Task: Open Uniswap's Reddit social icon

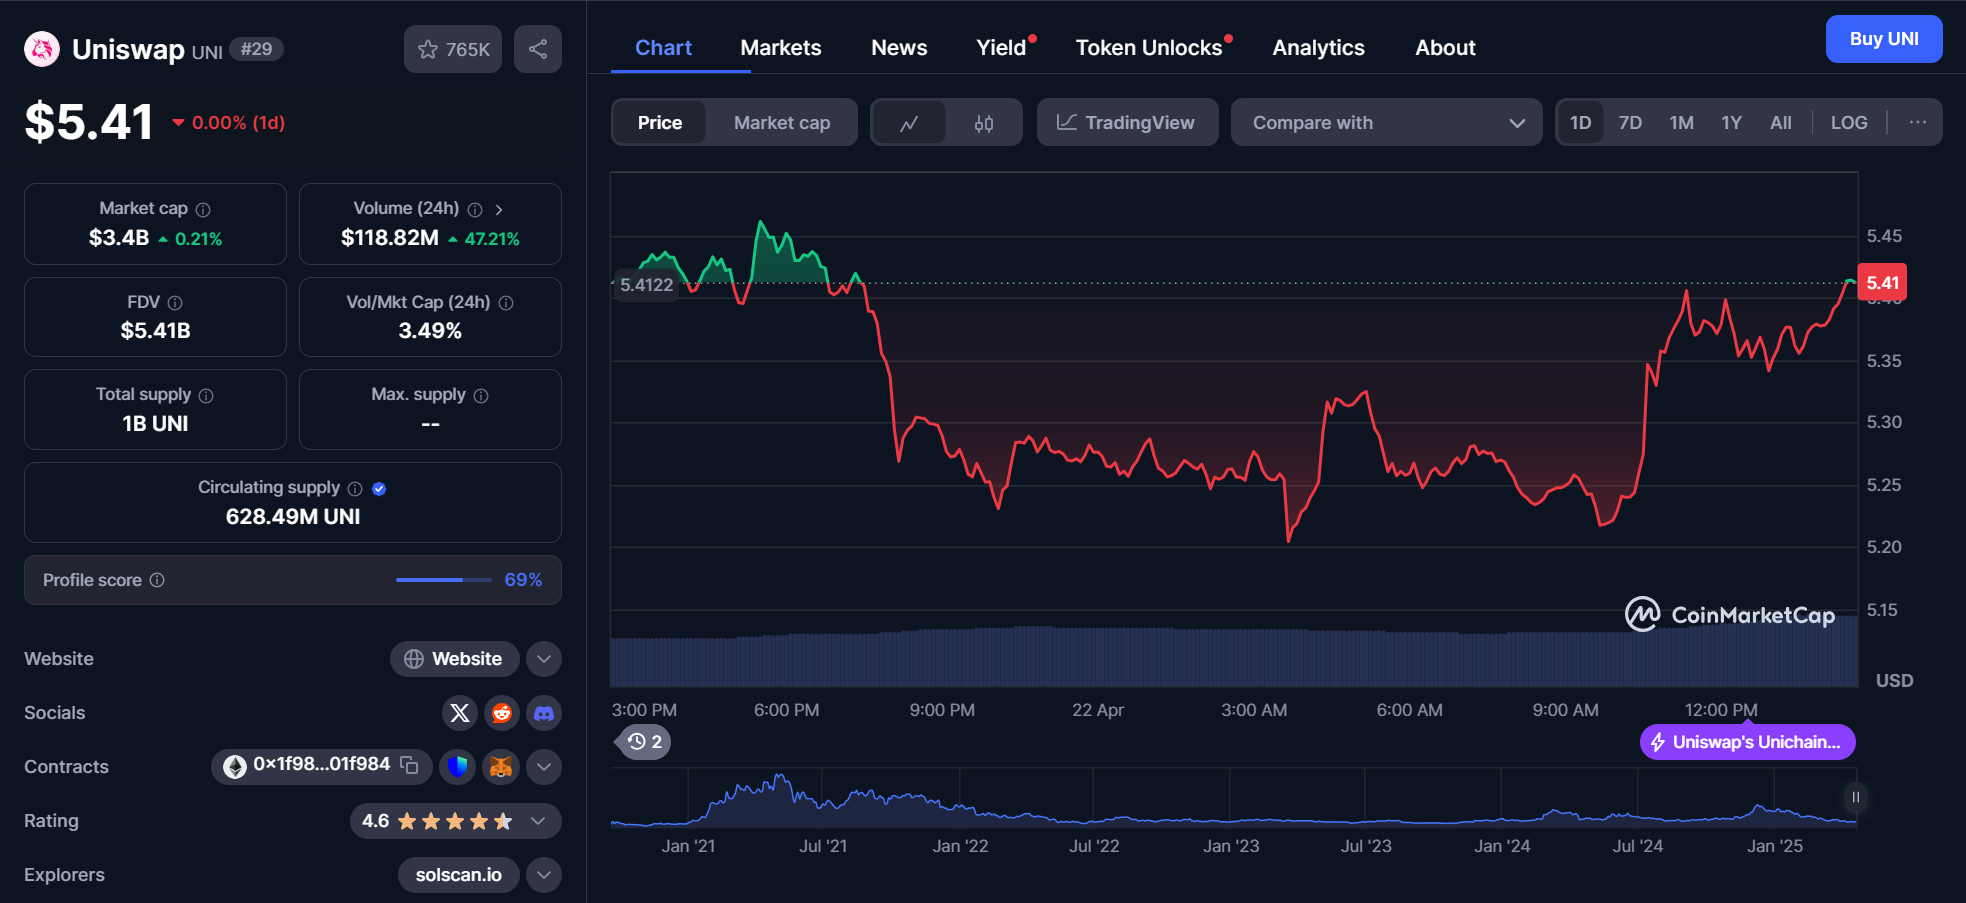Action: 502,713
